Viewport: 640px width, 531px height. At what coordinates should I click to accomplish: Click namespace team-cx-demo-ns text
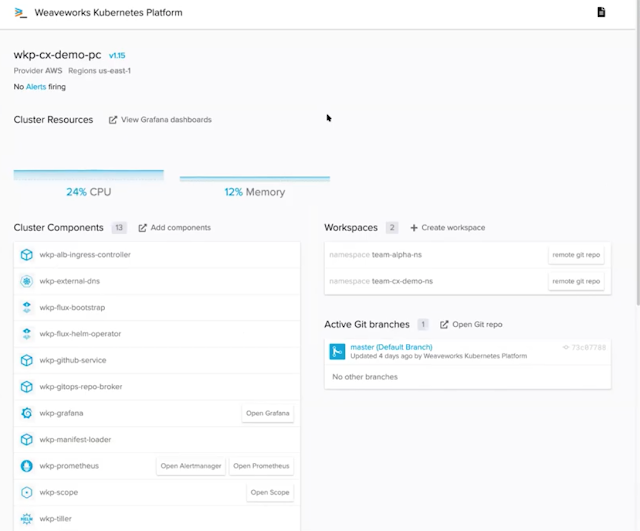point(381,281)
